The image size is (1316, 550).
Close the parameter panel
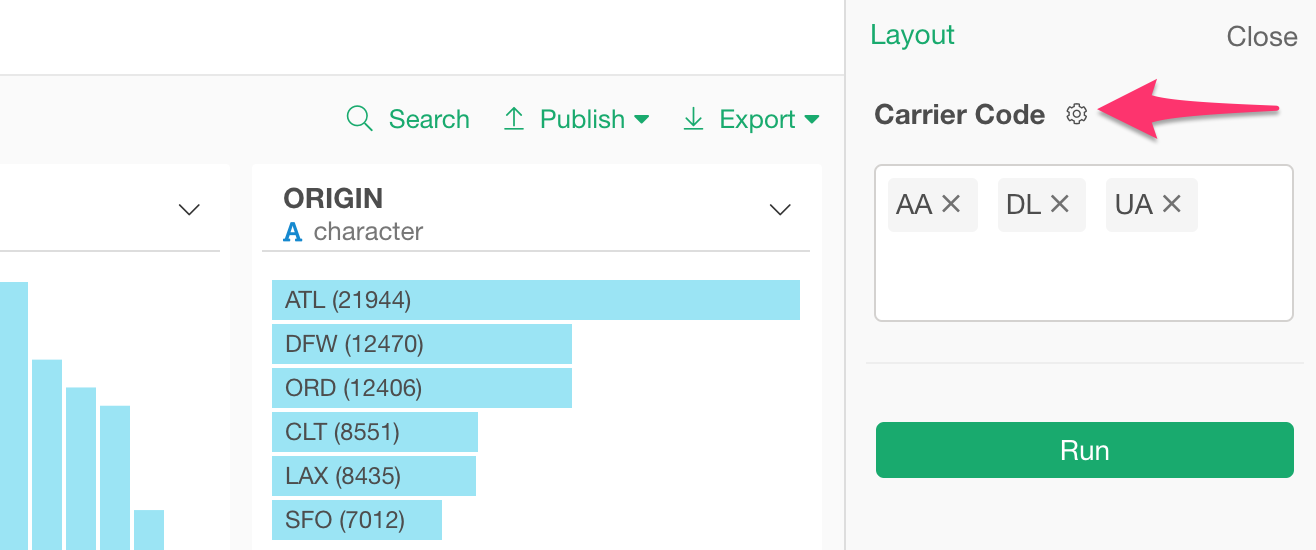[x=1261, y=37]
